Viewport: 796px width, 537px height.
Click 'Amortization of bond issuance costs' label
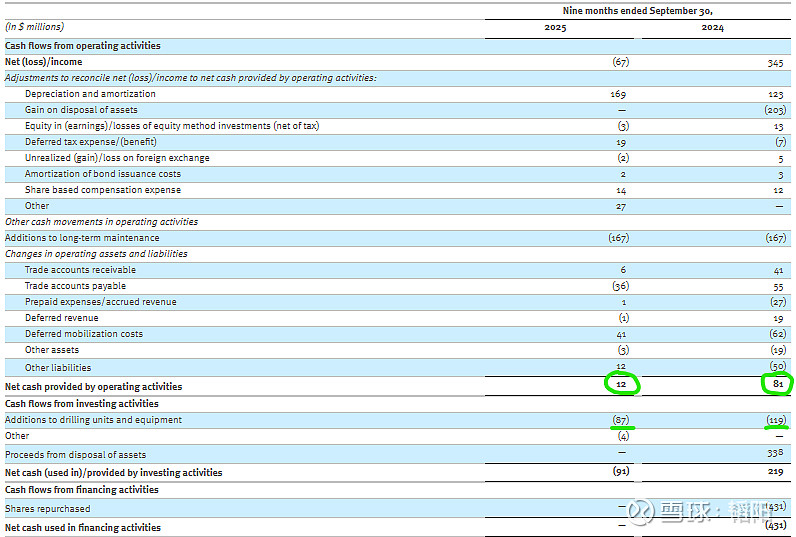coord(103,174)
